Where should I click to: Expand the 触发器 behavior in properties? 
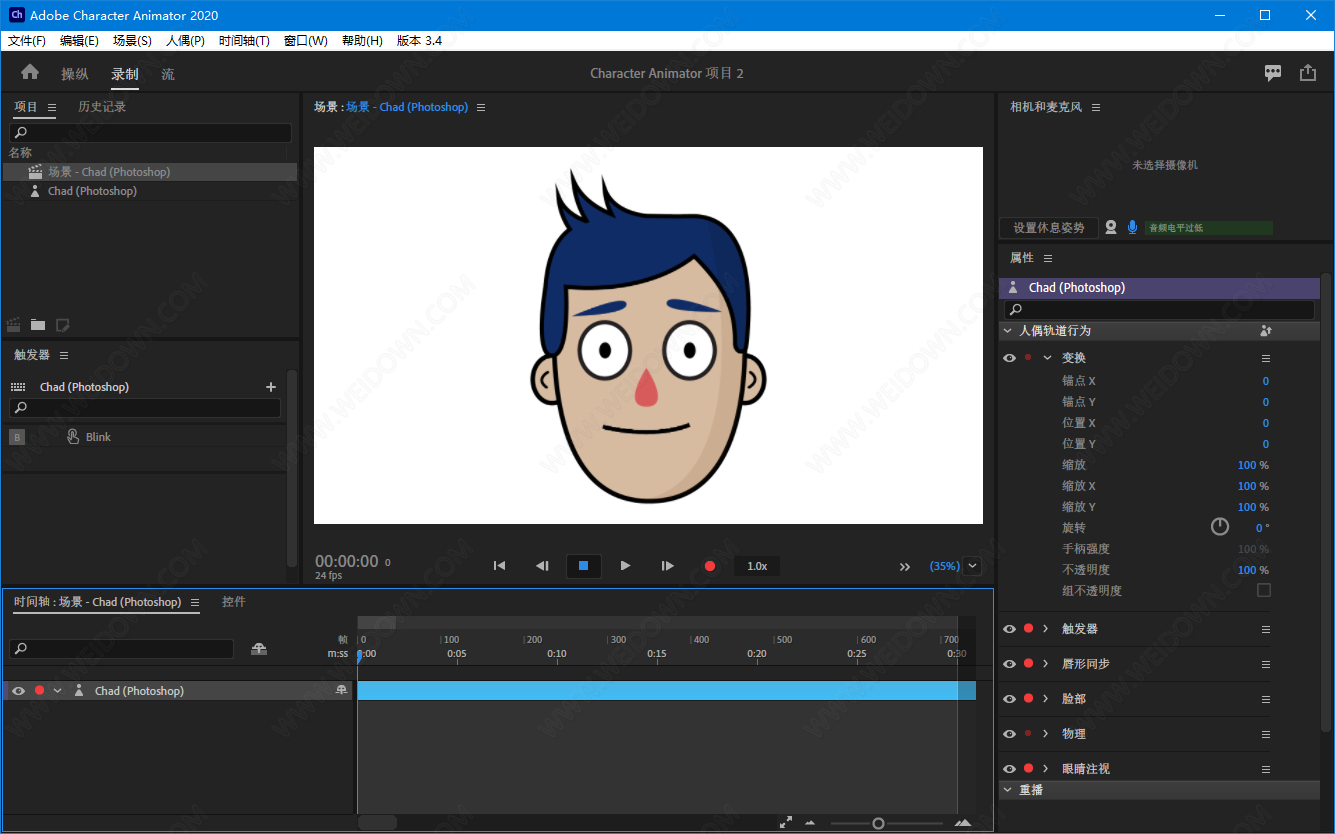[x=1046, y=629]
